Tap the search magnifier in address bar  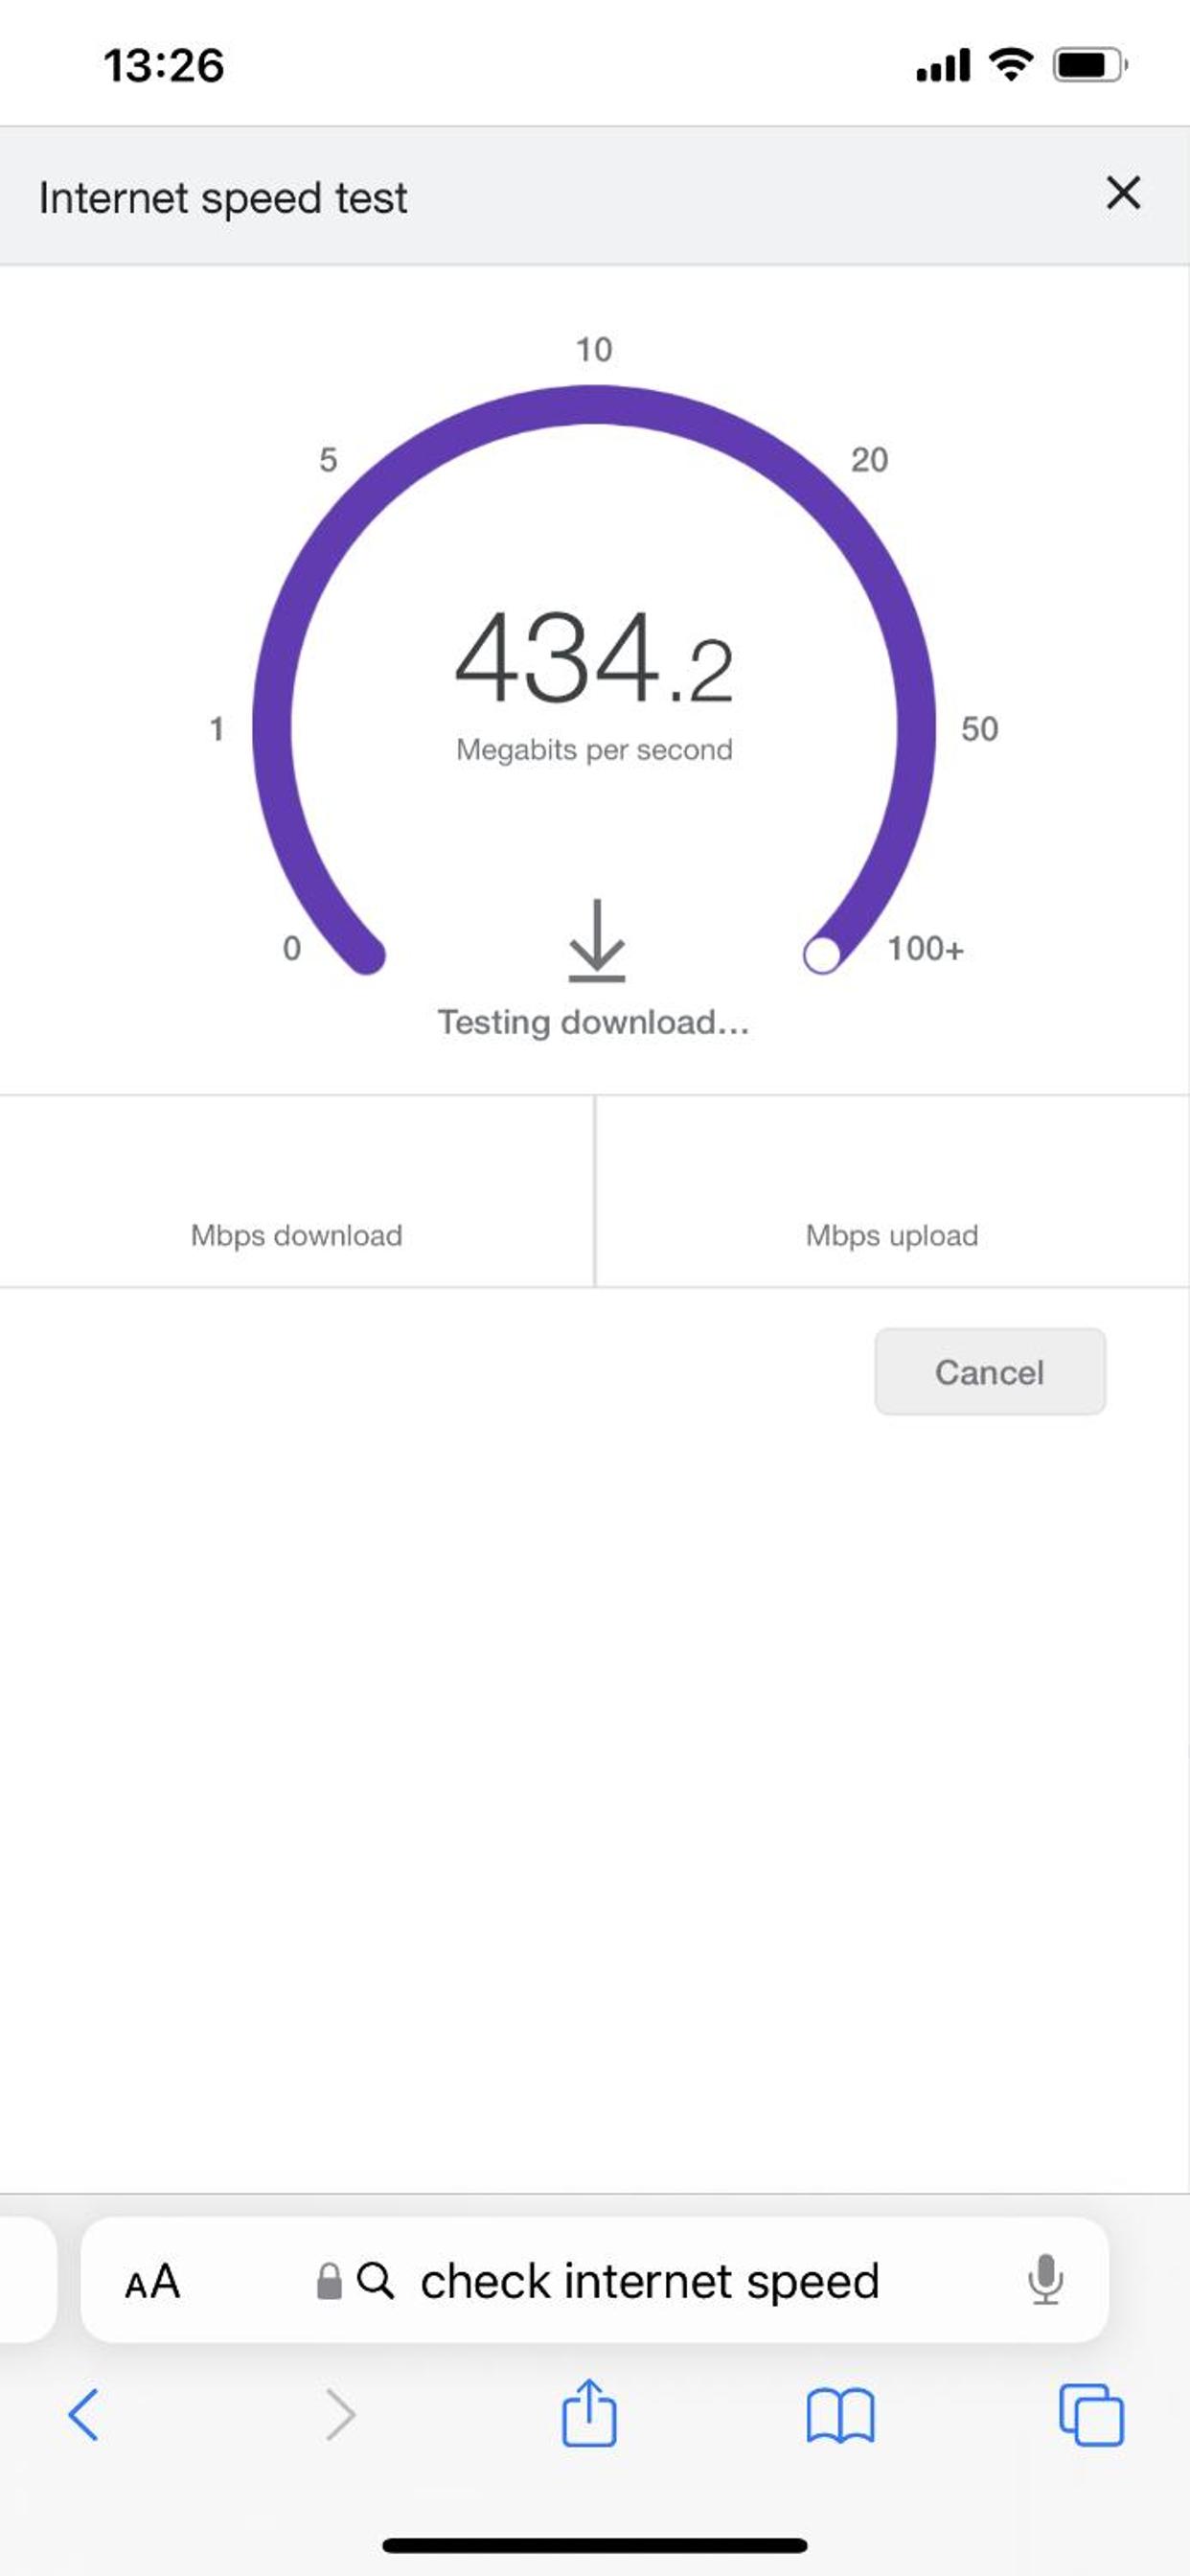pyautogui.click(x=375, y=2281)
